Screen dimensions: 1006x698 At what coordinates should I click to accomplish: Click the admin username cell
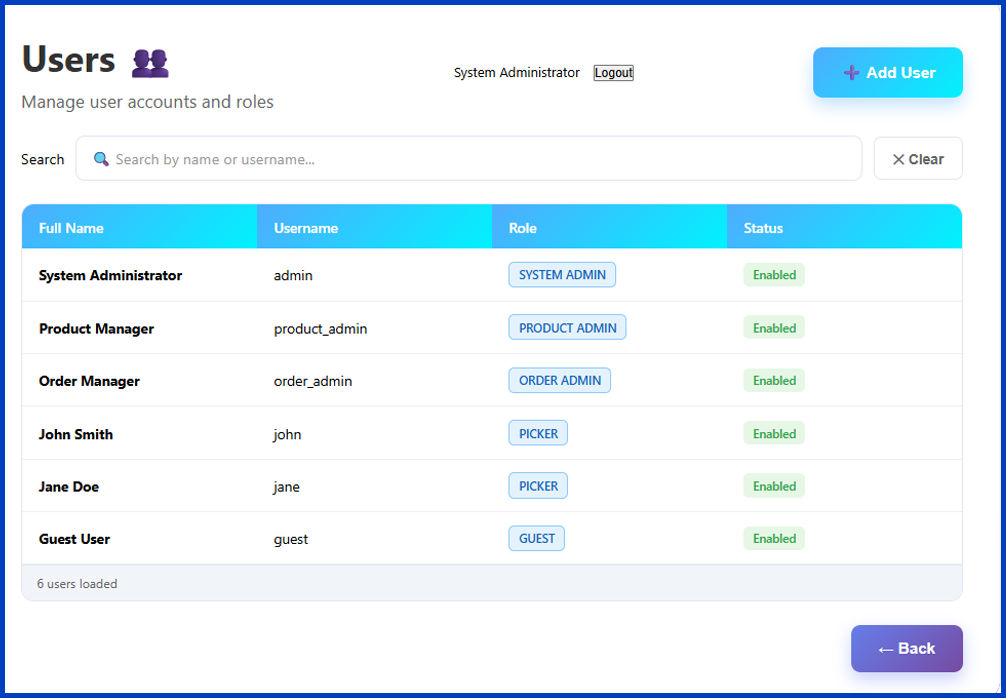[293, 275]
